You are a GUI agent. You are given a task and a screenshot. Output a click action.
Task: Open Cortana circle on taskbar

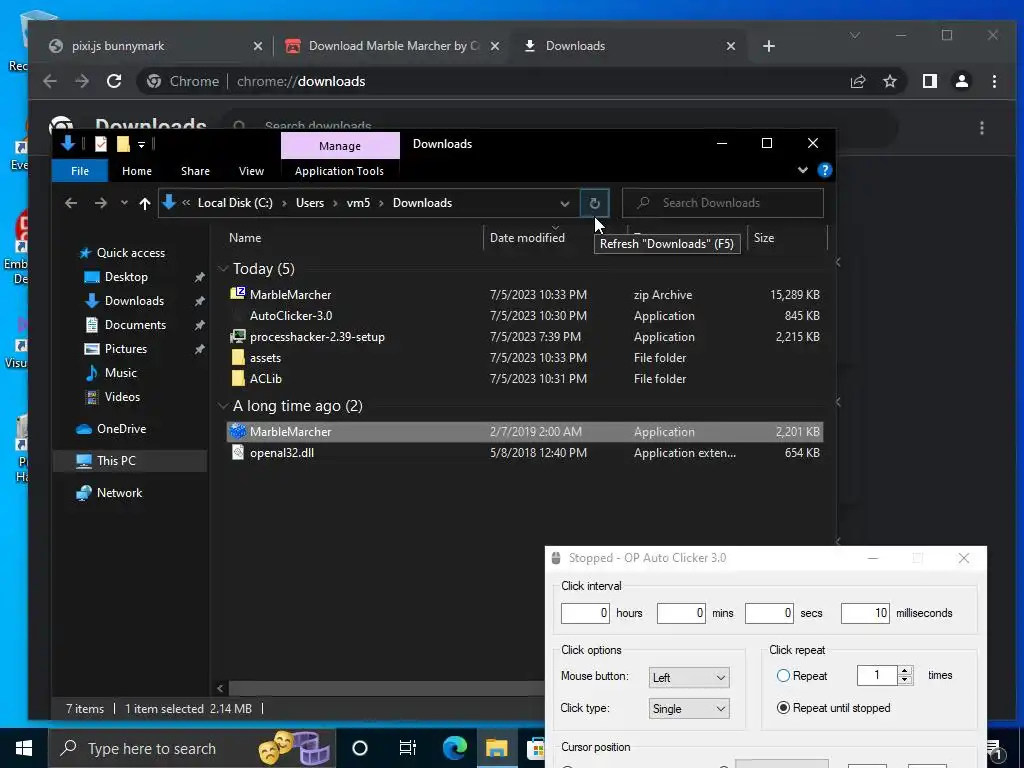pyautogui.click(x=360, y=748)
